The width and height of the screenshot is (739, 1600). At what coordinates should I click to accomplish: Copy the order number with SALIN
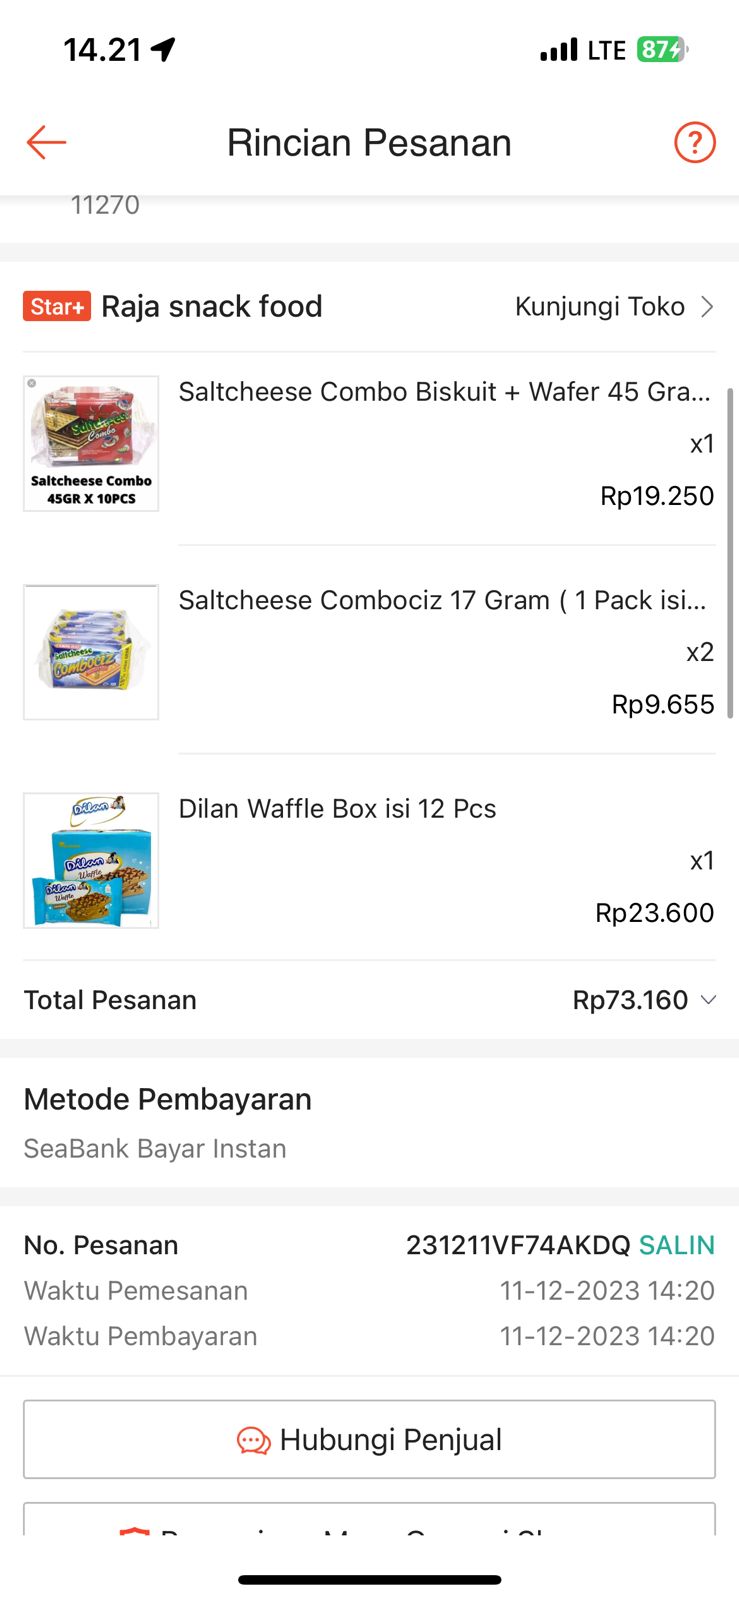(x=677, y=1245)
